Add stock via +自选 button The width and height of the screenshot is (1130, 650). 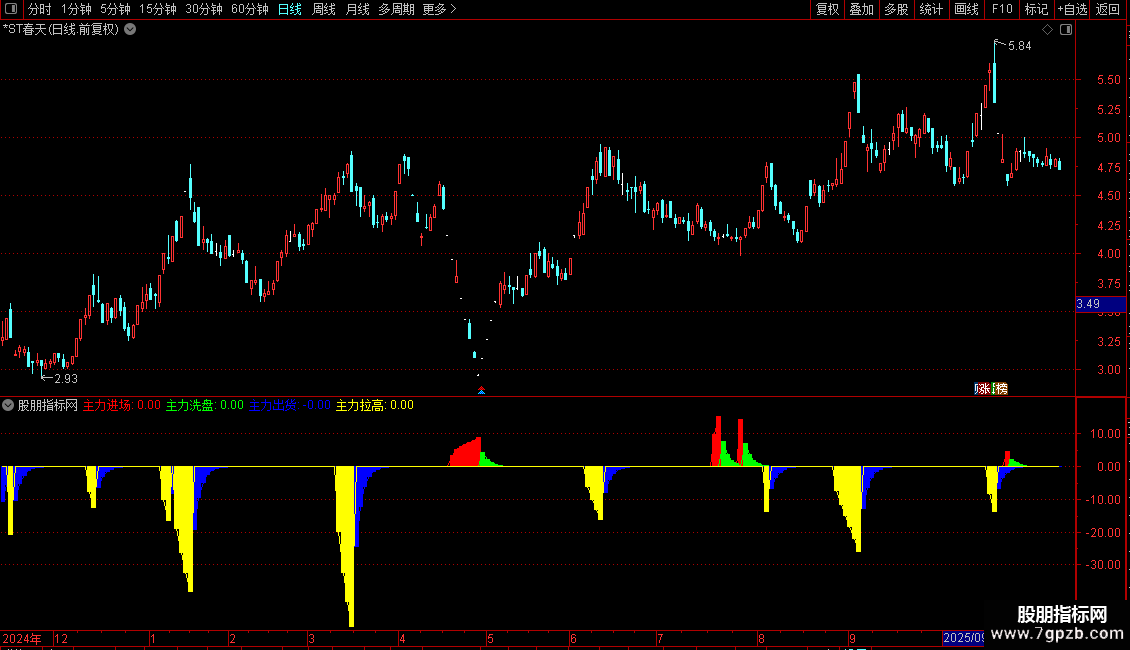coord(1072,9)
